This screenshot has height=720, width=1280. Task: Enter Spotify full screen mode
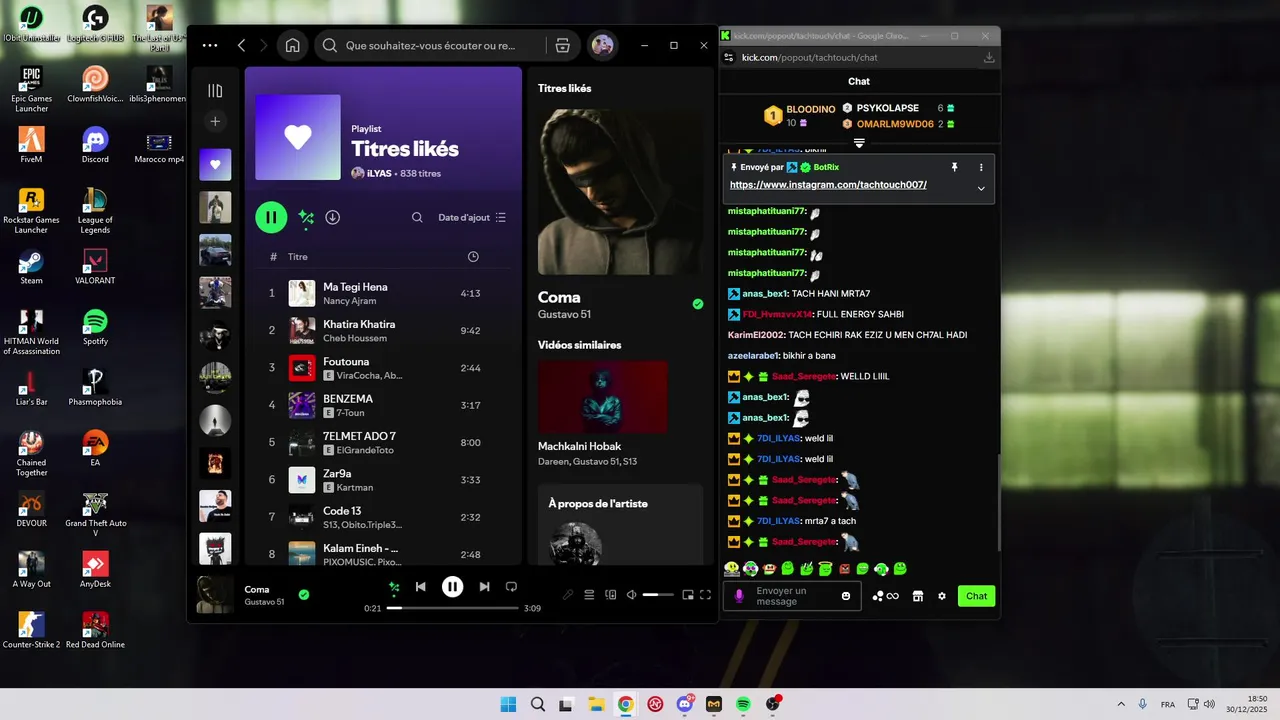point(706,595)
